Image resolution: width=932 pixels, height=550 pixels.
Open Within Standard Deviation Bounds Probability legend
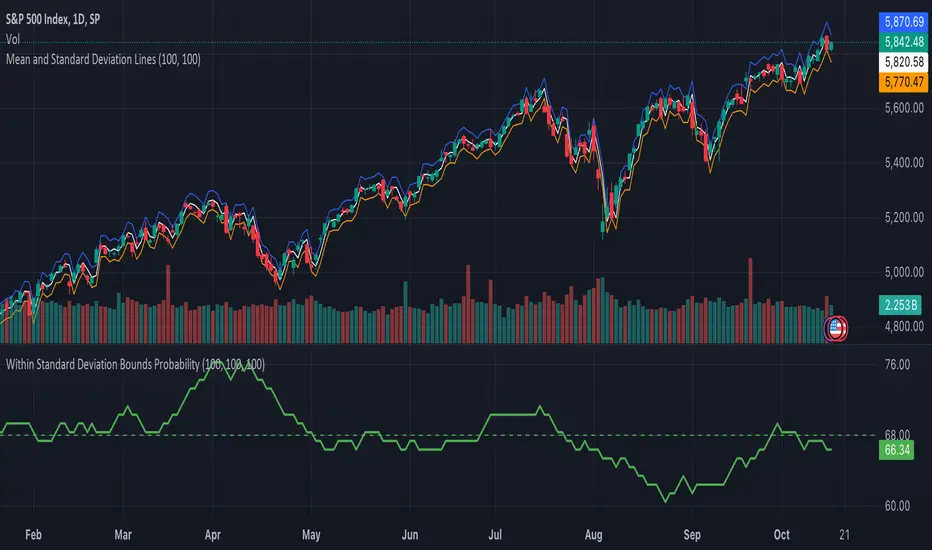[x=135, y=364]
